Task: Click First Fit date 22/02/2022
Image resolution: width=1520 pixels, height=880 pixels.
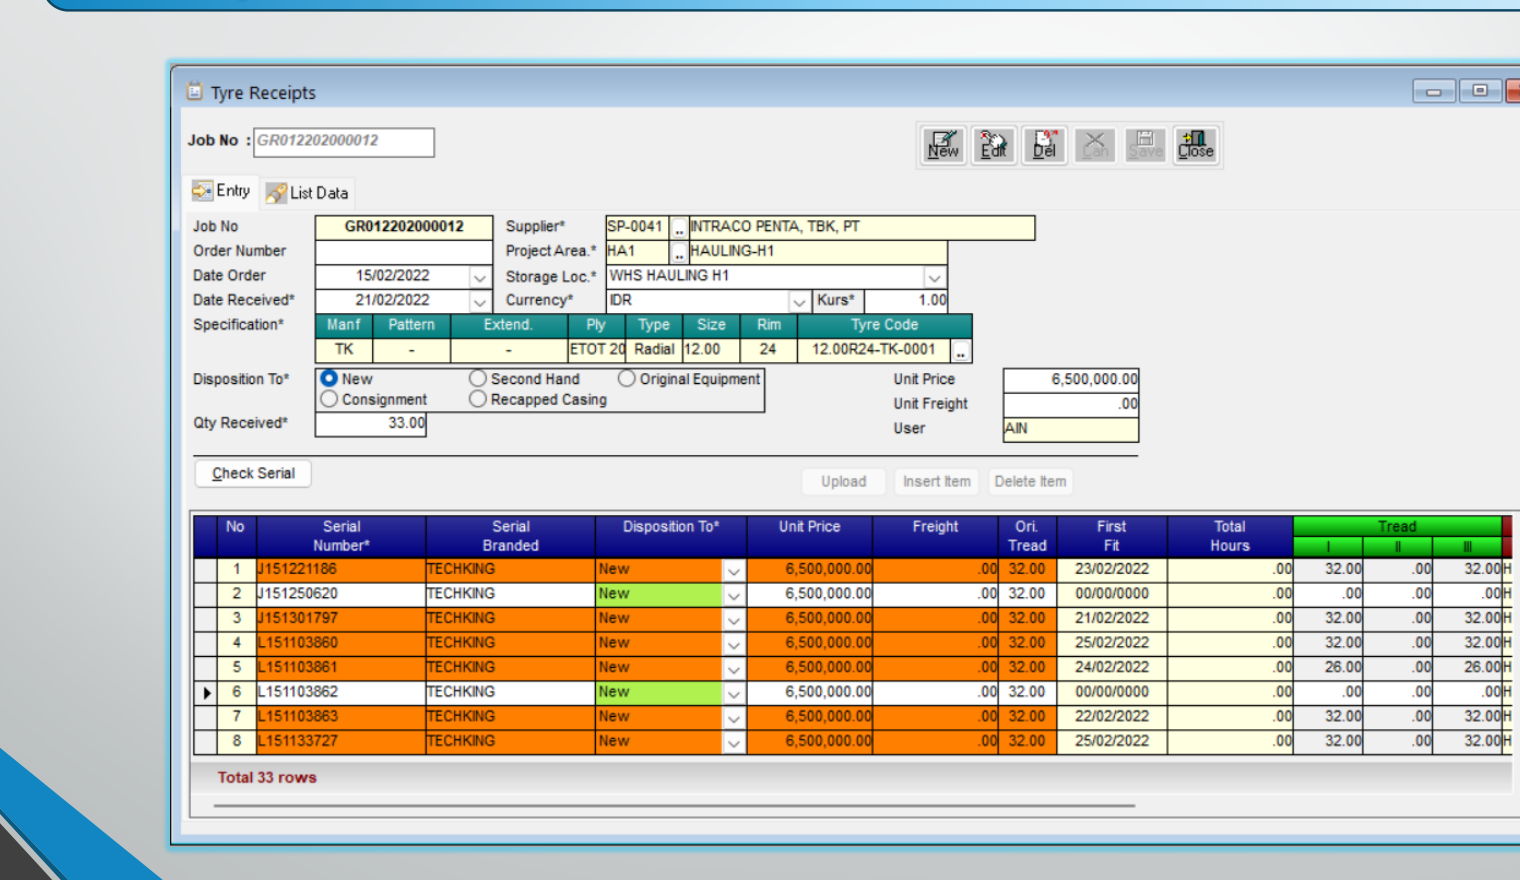Action: point(1112,716)
